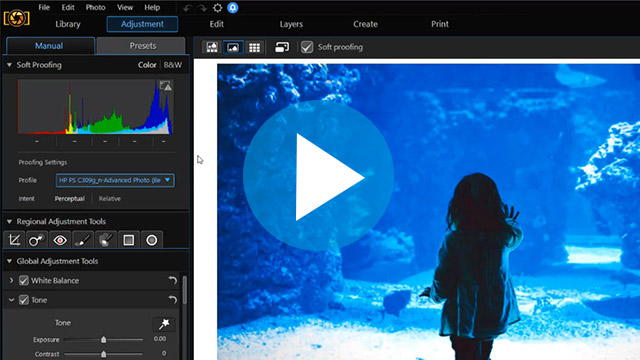Select the Crop and Straighten tool
Screen dimensions: 640x360
(14, 240)
